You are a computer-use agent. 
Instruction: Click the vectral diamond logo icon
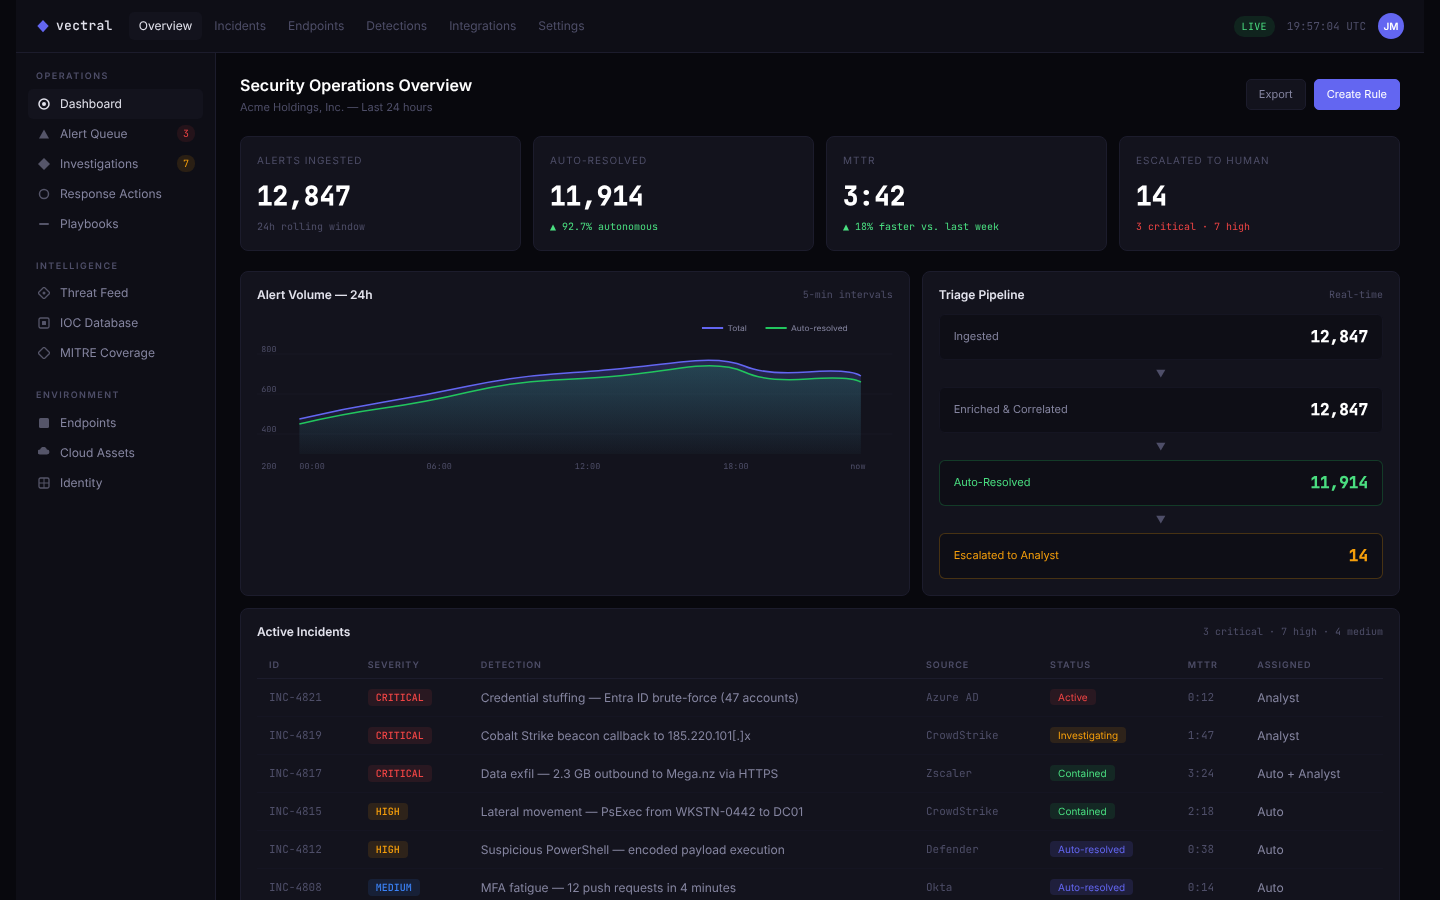pos(43,26)
